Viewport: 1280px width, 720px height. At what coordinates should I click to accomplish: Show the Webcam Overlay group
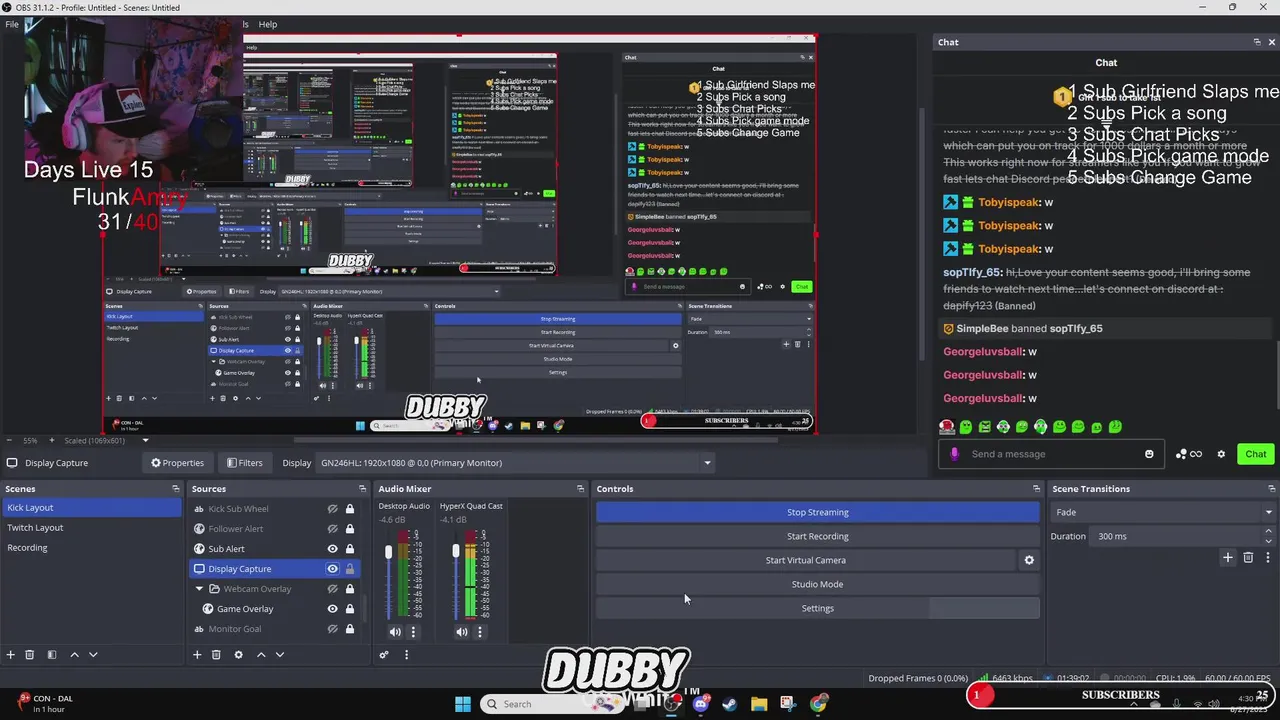[x=333, y=589]
